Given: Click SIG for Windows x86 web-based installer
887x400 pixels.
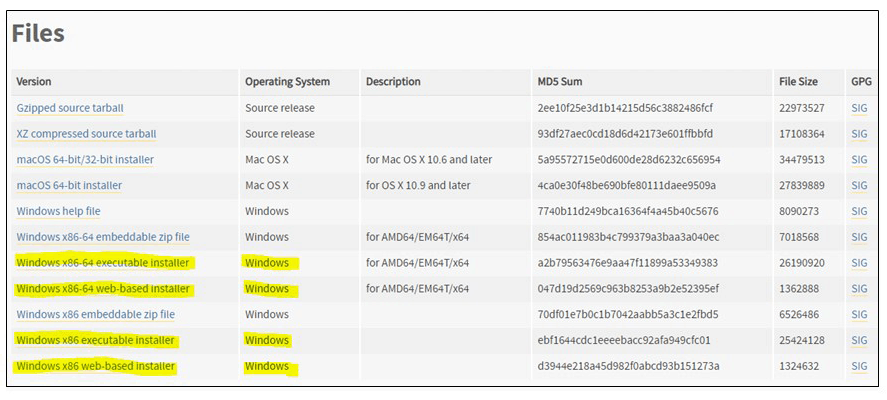Looking at the screenshot, I should coord(859,367).
